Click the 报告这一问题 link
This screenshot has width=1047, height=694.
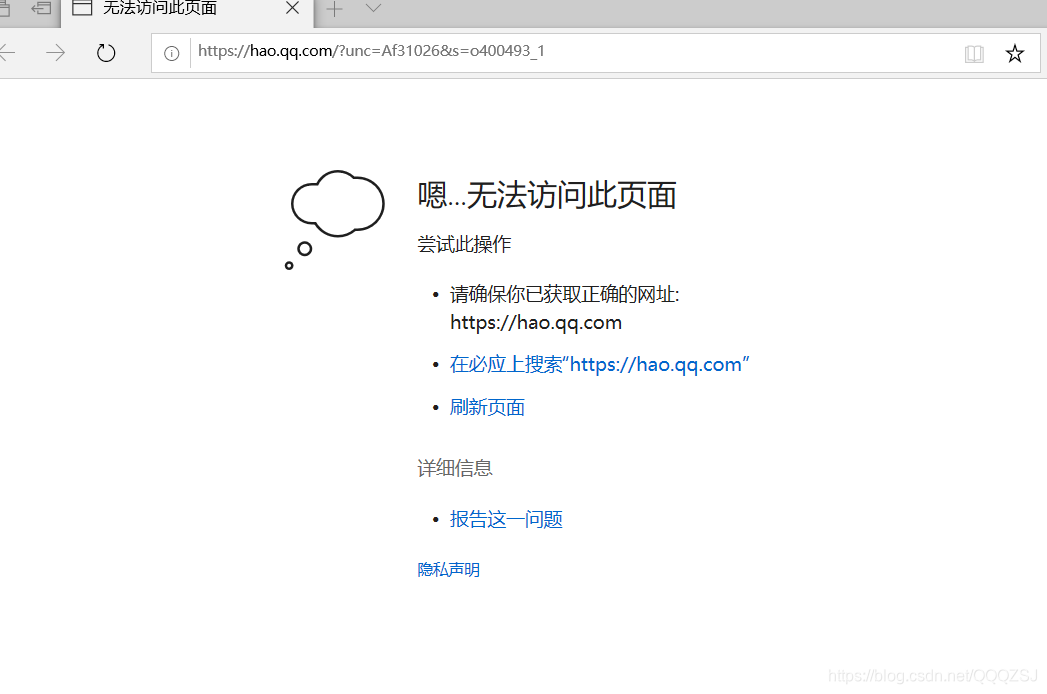505,520
